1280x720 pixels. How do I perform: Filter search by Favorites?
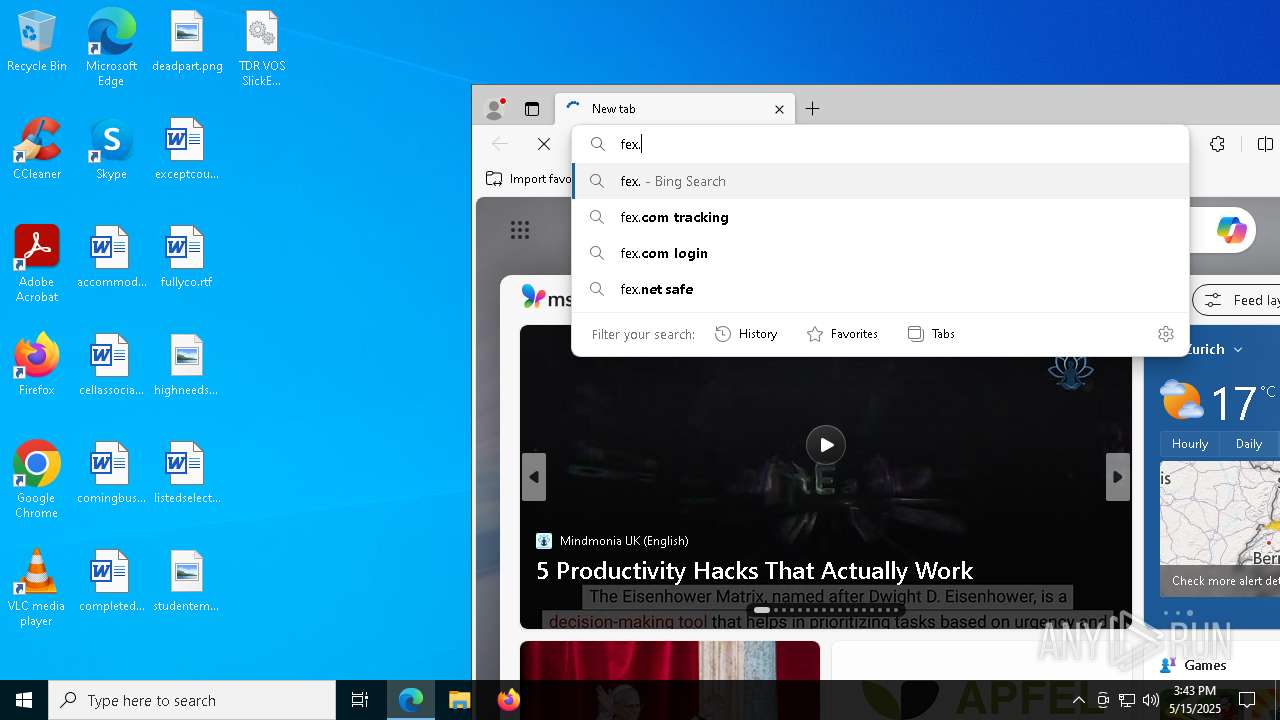coord(842,334)
